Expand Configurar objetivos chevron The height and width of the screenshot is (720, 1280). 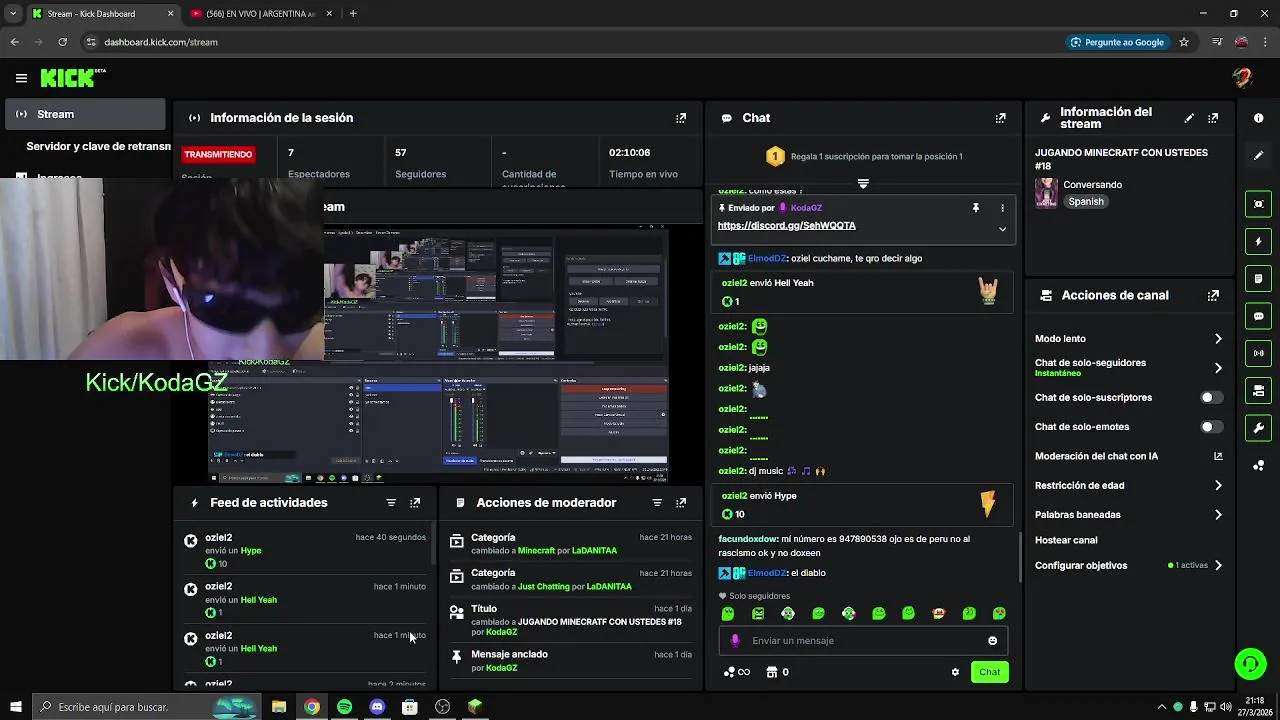(x=1218, y=566)
